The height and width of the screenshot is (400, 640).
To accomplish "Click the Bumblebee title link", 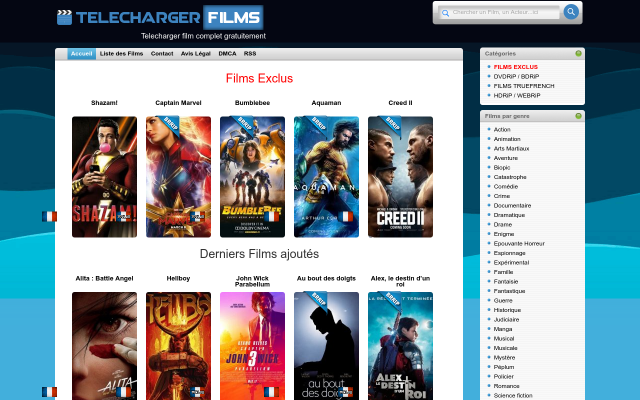I will click(252, 103).
